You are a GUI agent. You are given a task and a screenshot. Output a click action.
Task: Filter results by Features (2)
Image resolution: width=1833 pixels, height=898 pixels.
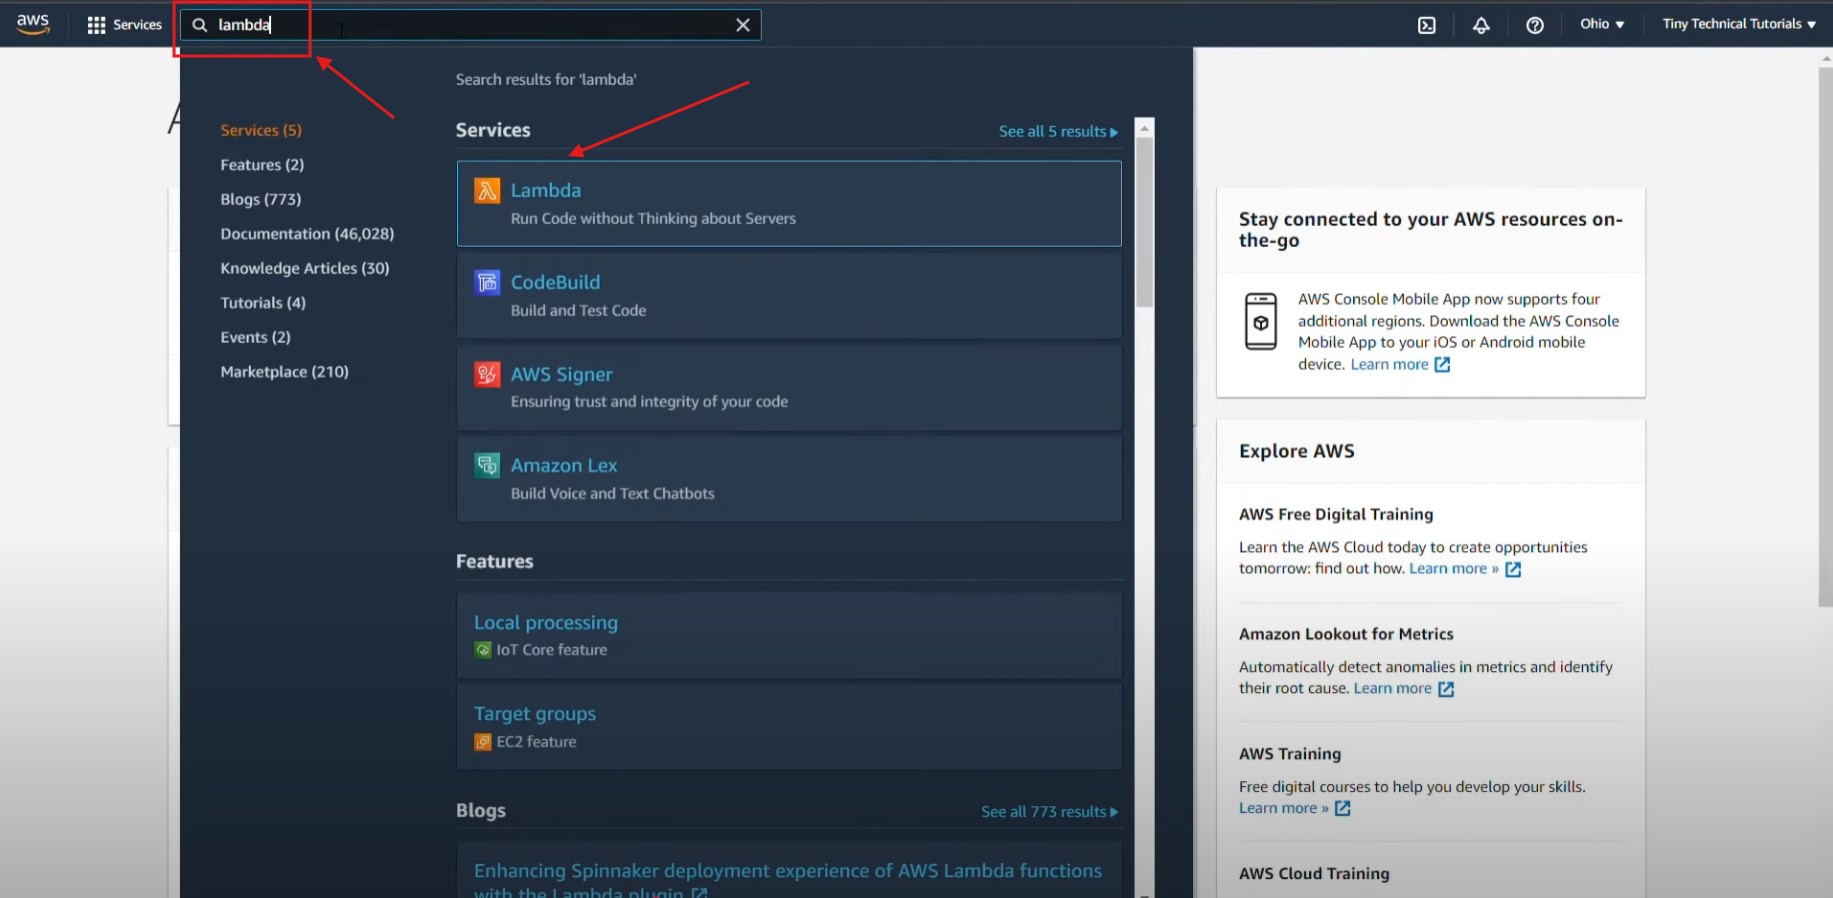click(x=262, y=165)
